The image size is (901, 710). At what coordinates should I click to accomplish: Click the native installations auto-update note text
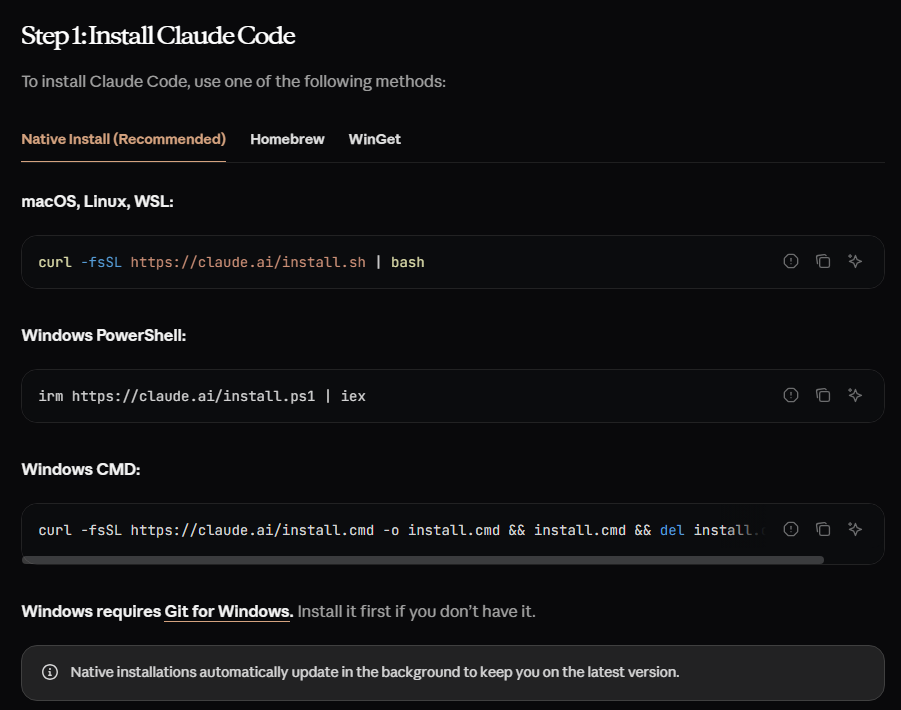coord(375,672)
